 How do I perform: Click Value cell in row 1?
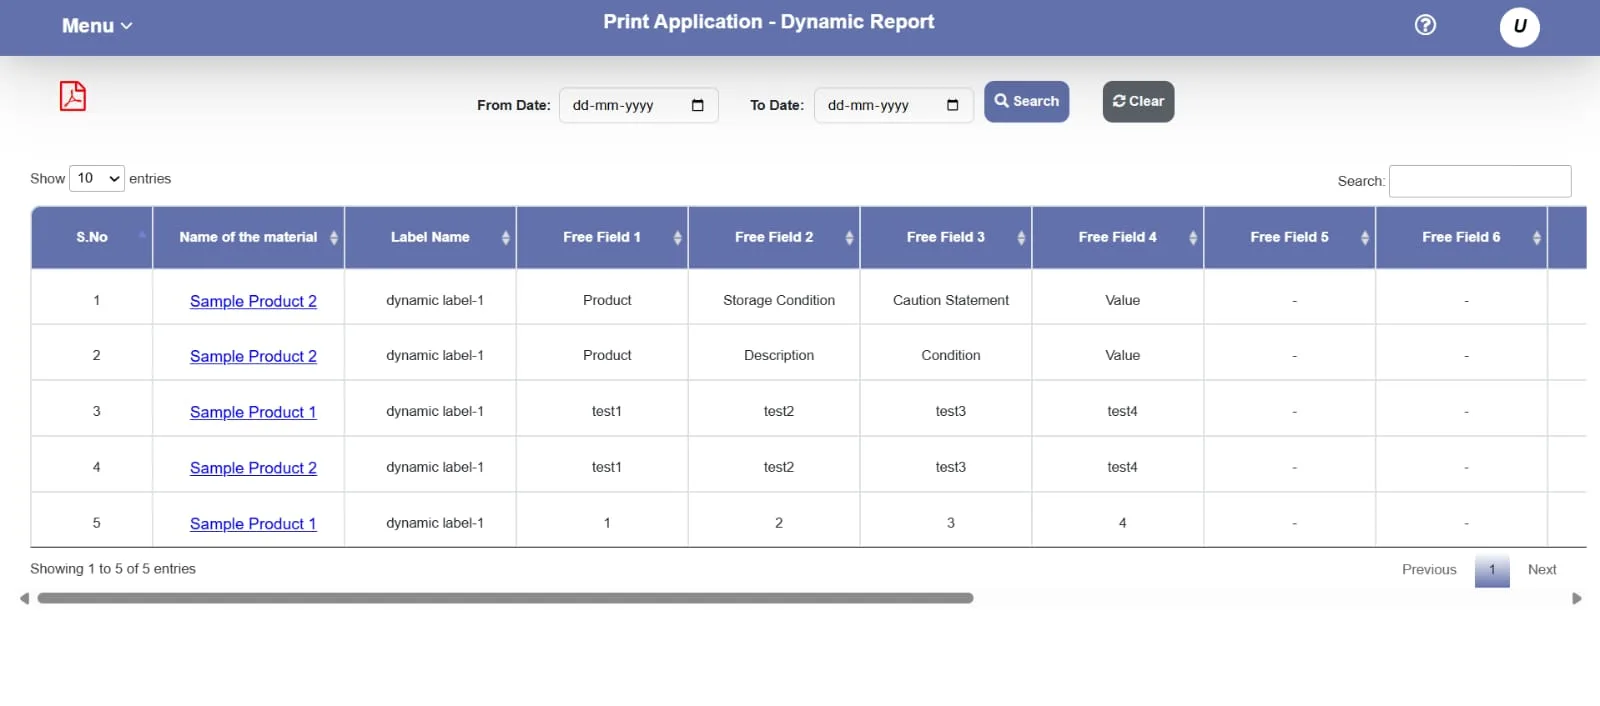[1118, 297]
